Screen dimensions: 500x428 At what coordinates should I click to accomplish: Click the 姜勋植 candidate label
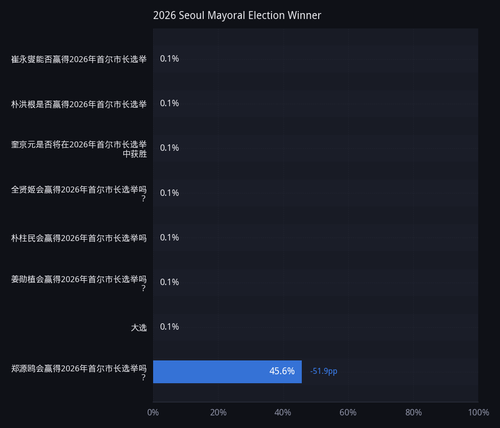click(x=79, y=283)
